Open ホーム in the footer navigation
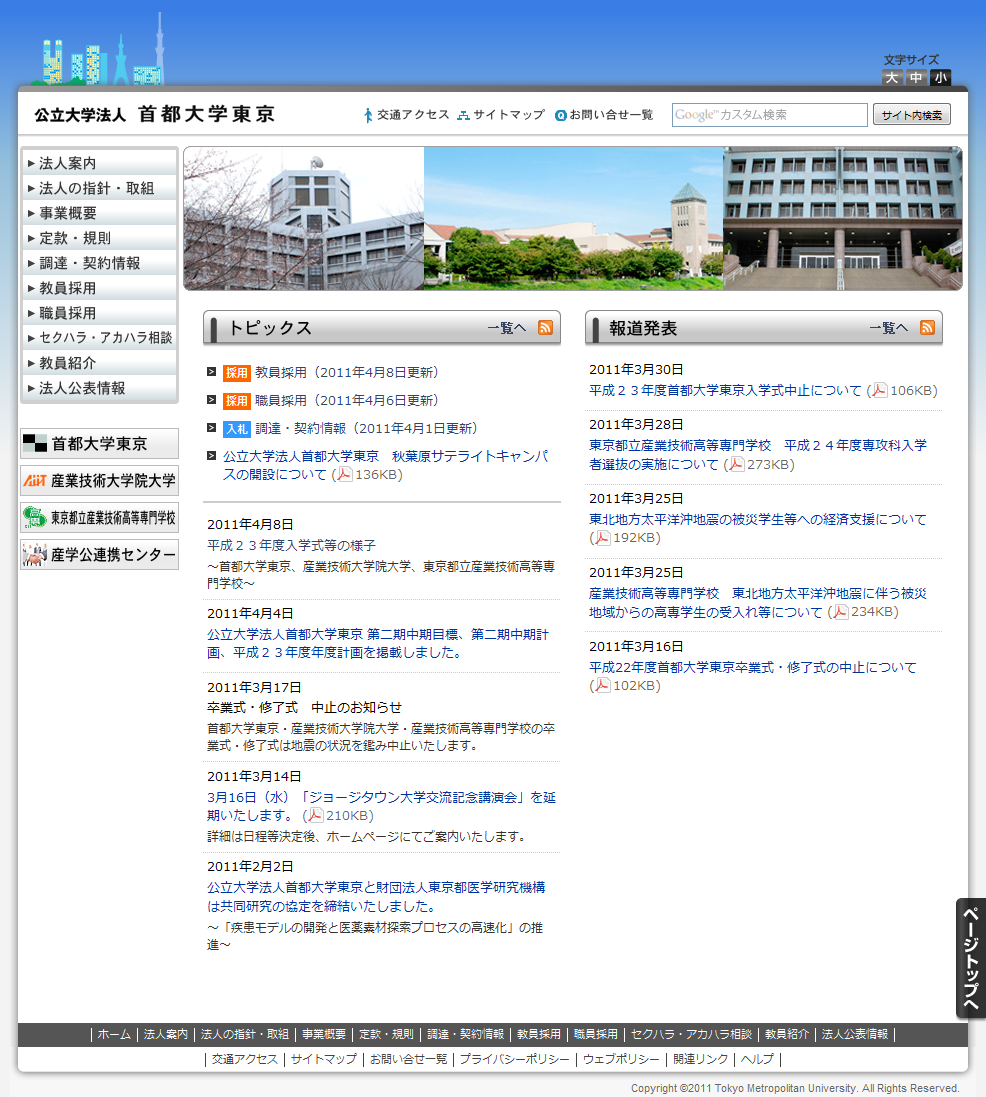986x1097 pixels. click(x=114, y=1034)
